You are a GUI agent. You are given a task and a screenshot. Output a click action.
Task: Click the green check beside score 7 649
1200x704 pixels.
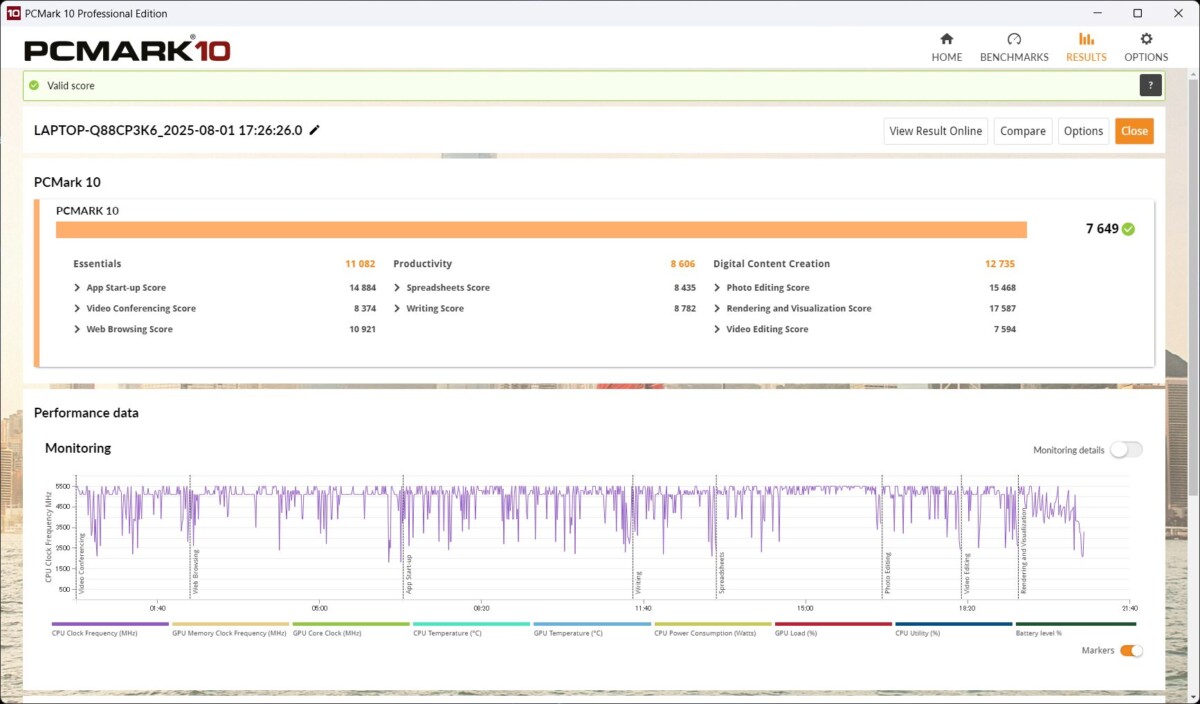(1128, 229)
